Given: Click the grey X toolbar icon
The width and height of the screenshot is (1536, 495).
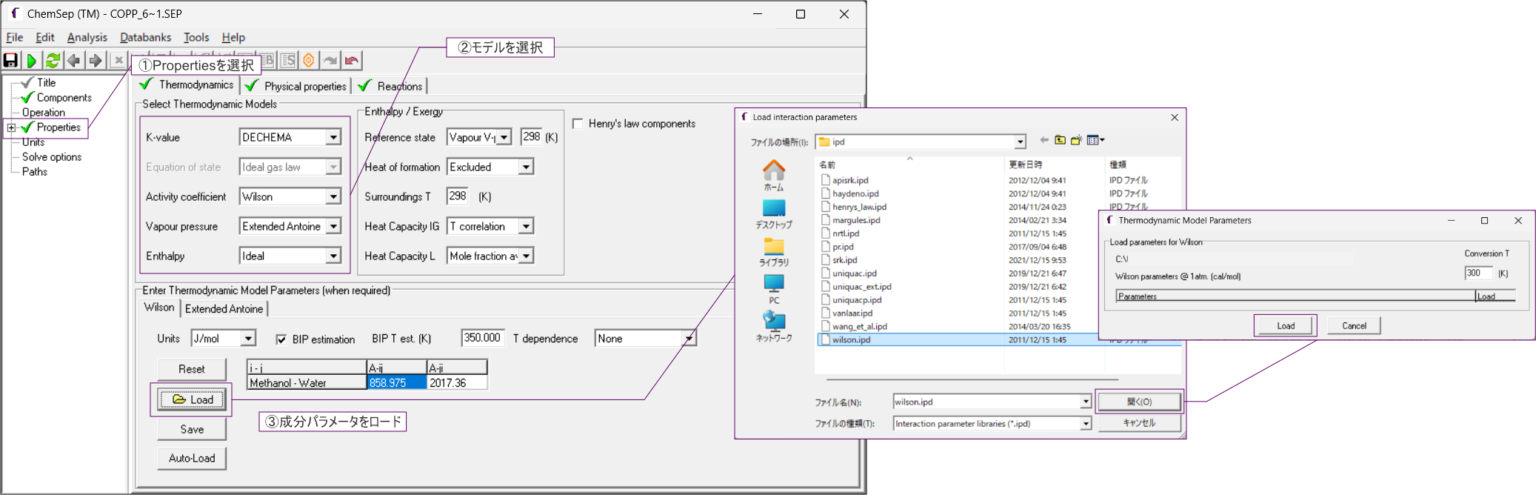Looking at the screenshot, I should (118, 60).
